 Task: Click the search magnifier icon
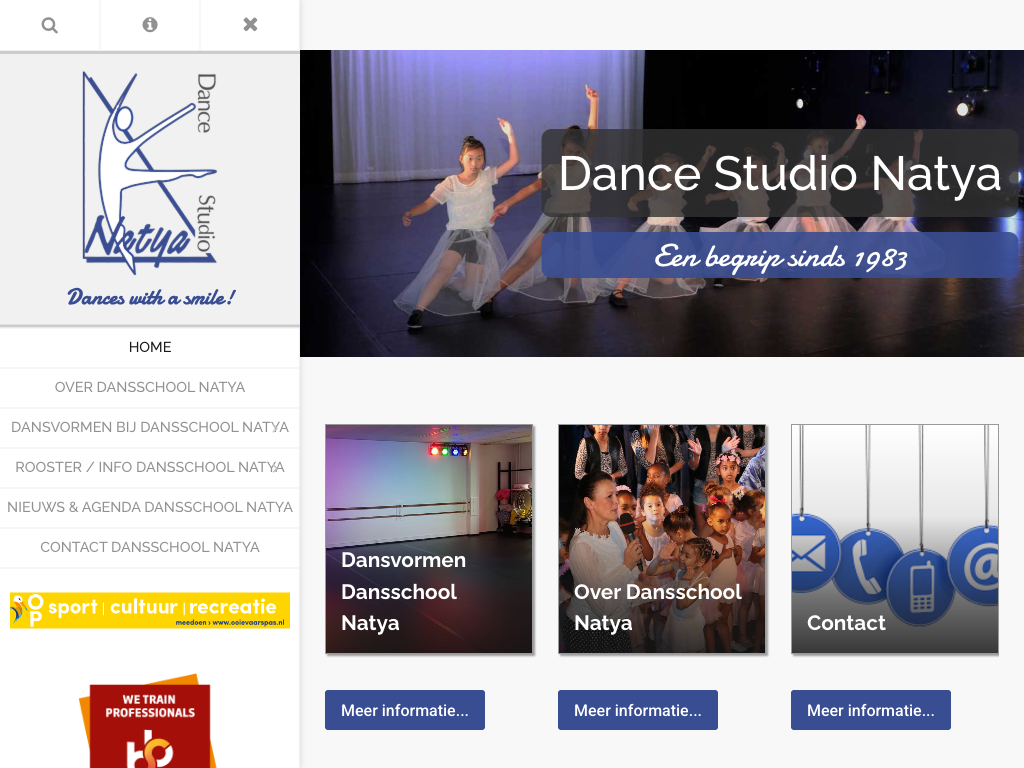pos(49,25)
